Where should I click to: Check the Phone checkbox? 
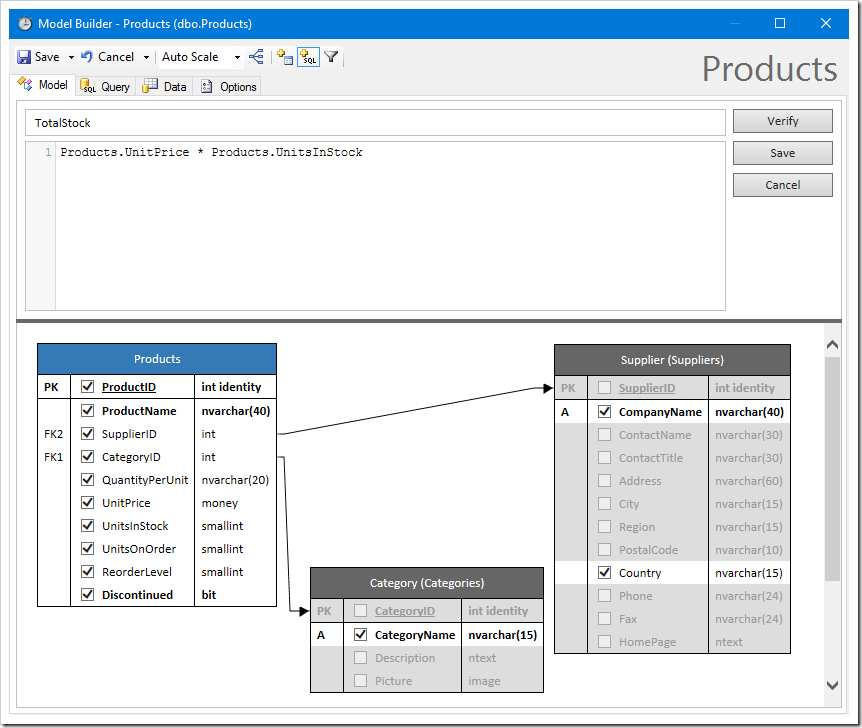coord(604,595)
